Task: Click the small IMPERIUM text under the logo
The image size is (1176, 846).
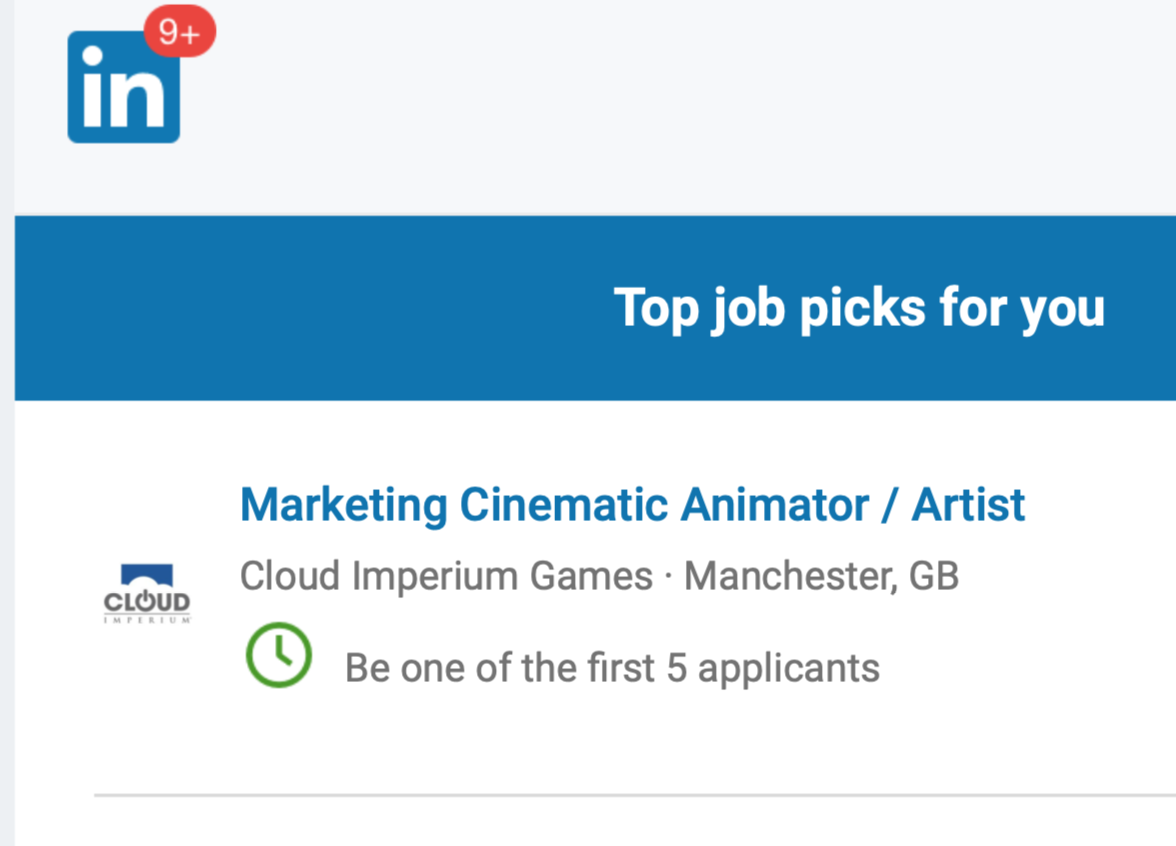Action: click(147, 620)
